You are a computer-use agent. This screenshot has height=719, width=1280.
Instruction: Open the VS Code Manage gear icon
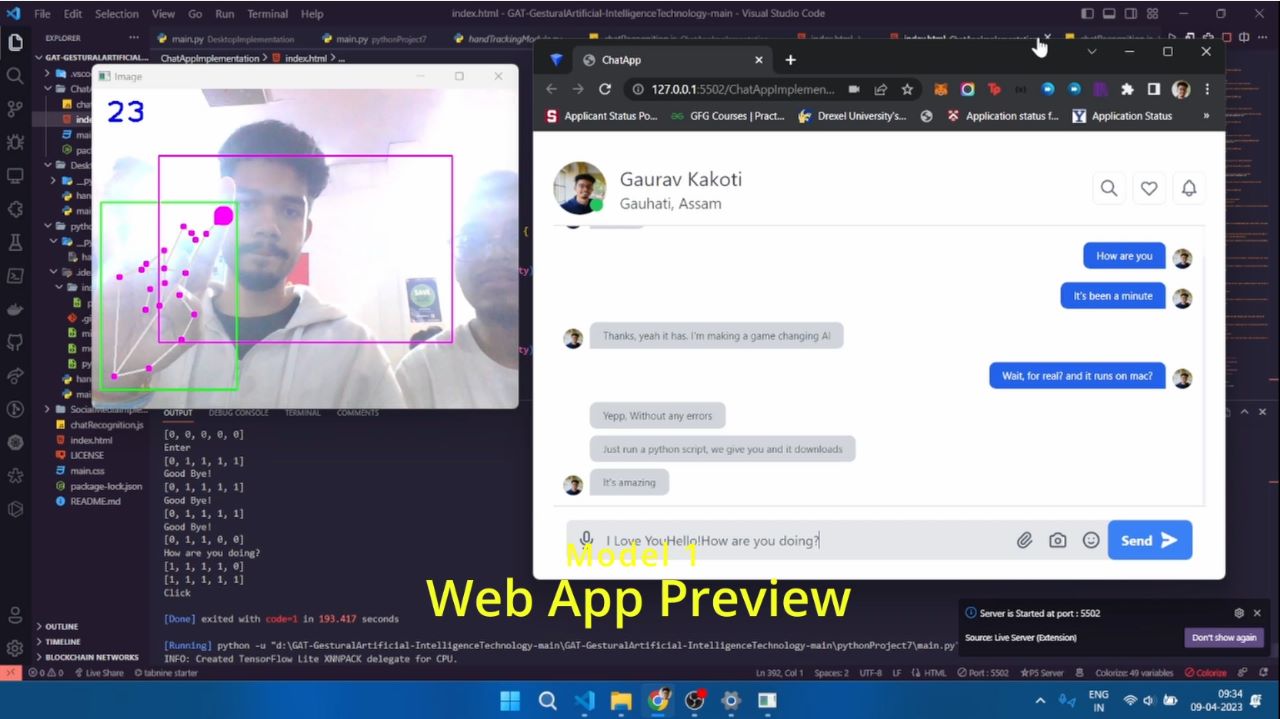click(15, 648)
